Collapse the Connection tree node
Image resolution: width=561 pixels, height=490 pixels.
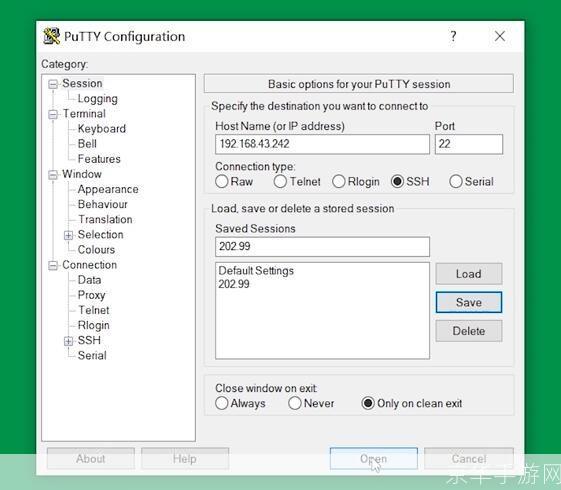pos(53,265)
